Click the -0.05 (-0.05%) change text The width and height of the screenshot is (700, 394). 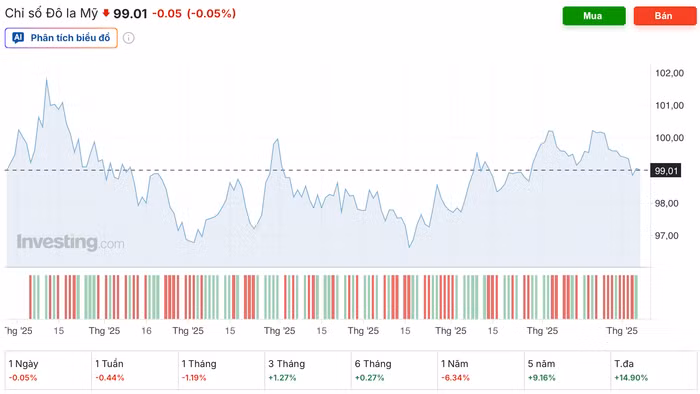pyautogui.click(x=194, y=13)
